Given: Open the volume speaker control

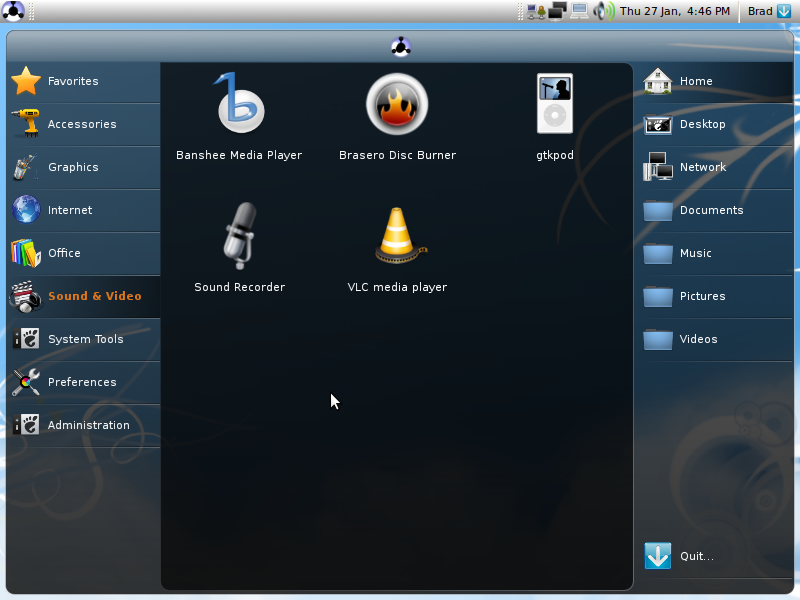Looking at the screenshot, I should pos(604,11).
